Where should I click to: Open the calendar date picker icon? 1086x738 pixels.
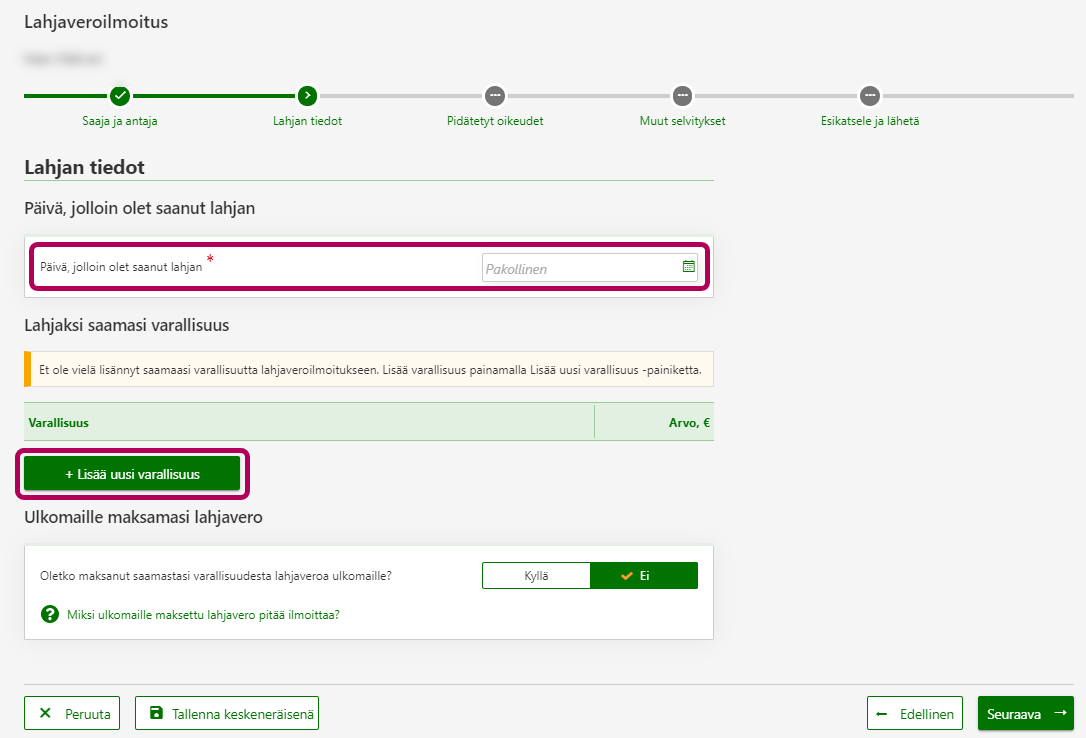coord(688,267)
